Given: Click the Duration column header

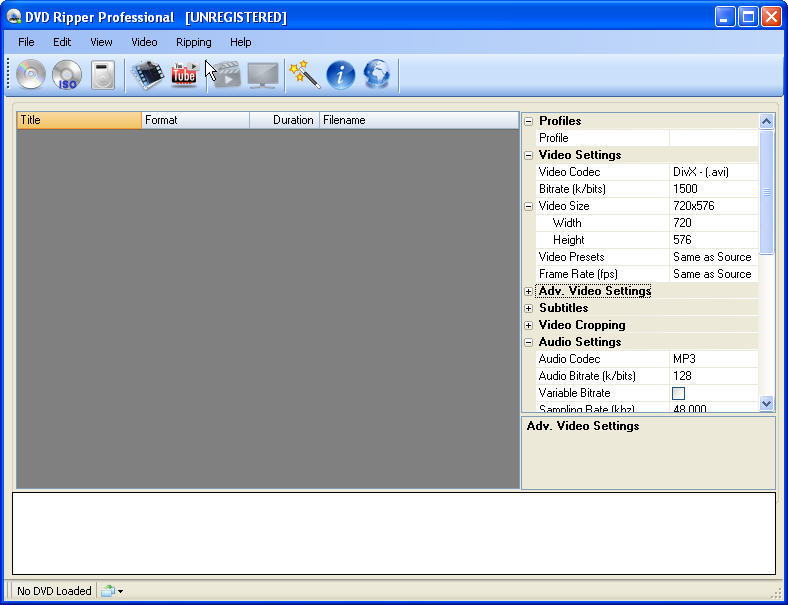Looking at the screenshot, I should coord(284,120).
